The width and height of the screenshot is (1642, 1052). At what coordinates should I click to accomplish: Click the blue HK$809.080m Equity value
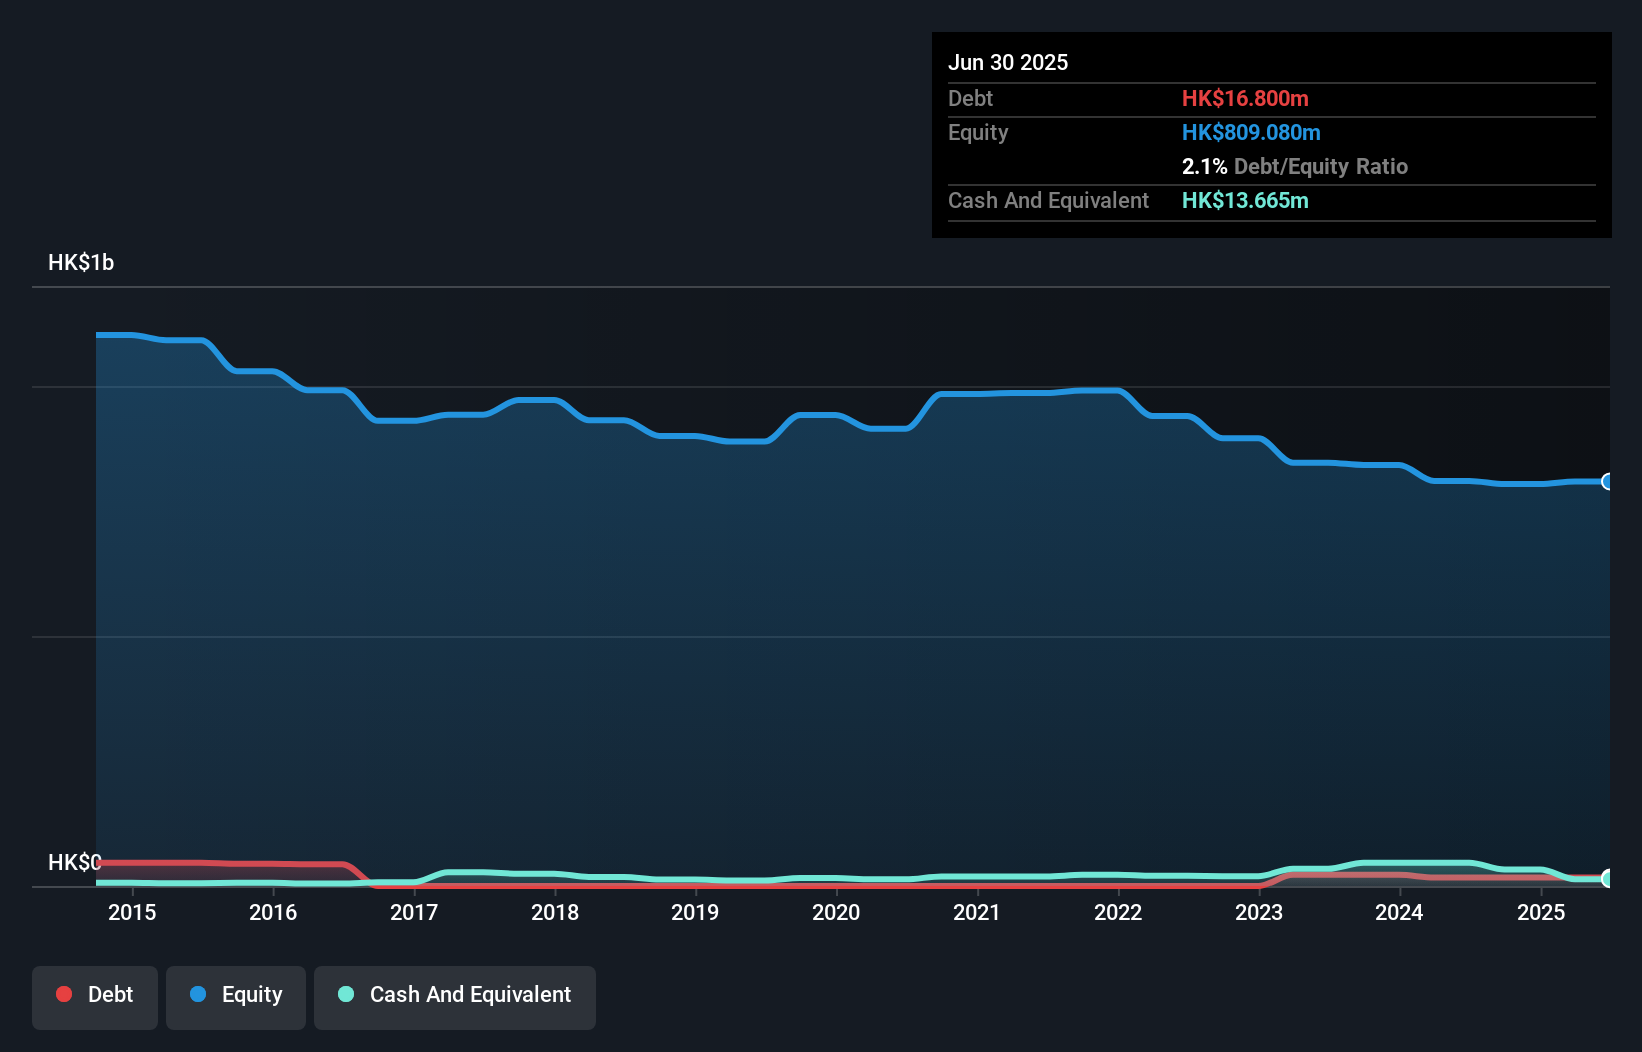1251,132
